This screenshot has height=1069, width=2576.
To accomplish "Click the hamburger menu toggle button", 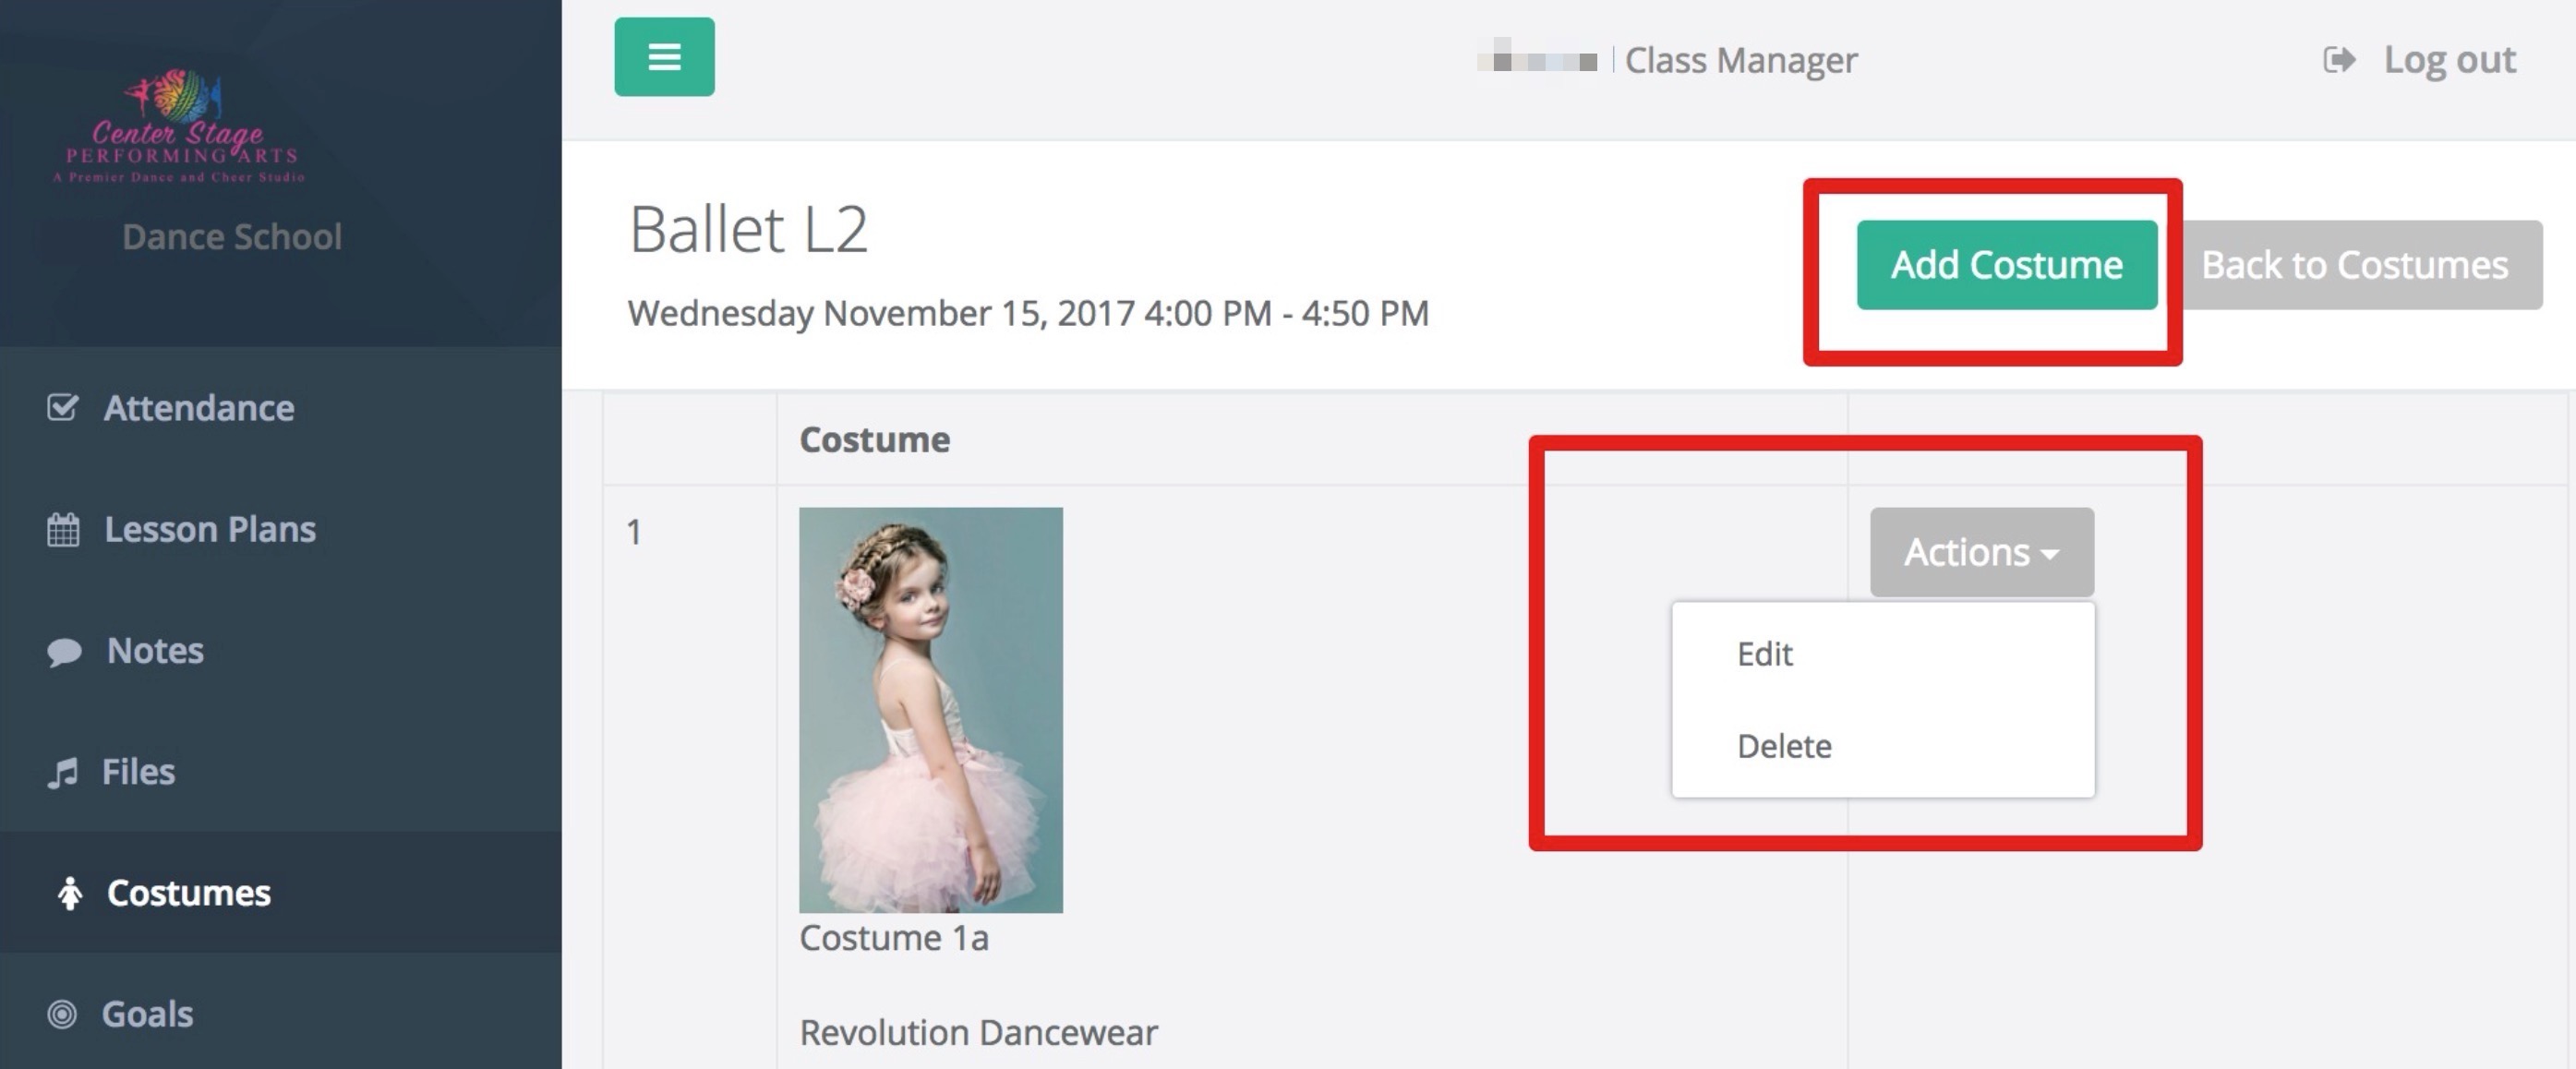I will click(664, 57).
